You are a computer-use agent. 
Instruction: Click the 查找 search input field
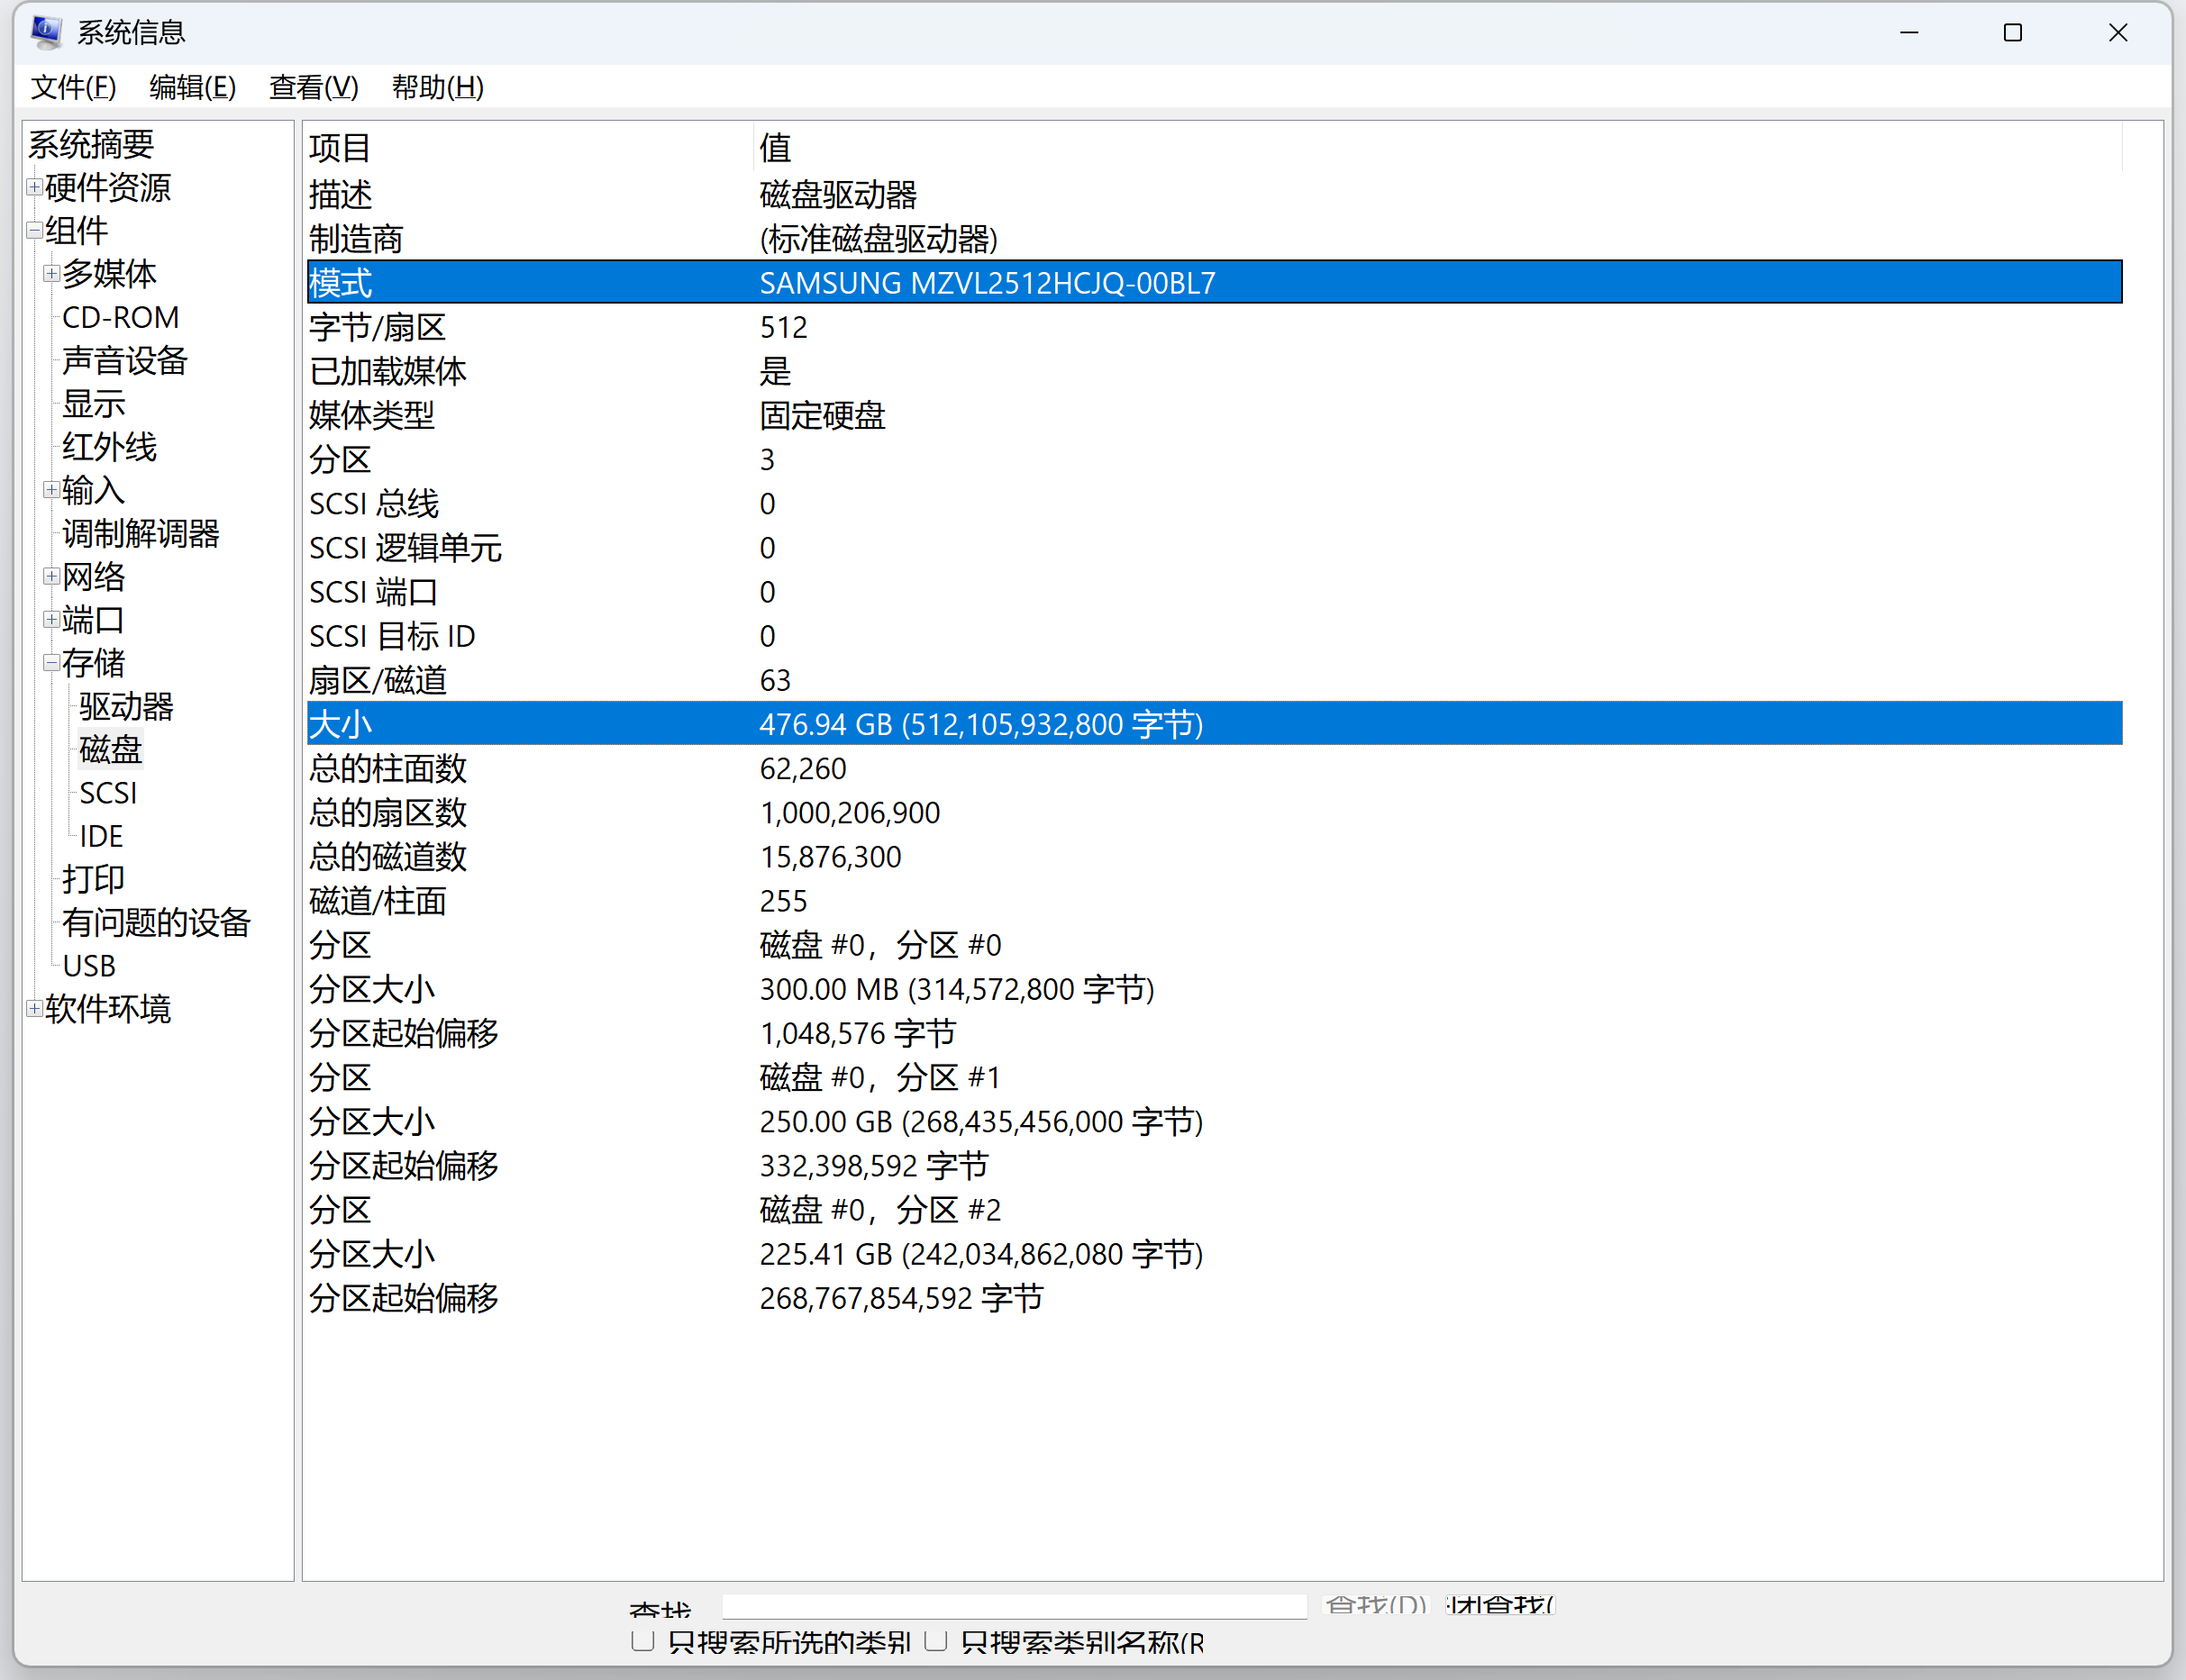point(1014,1605)
